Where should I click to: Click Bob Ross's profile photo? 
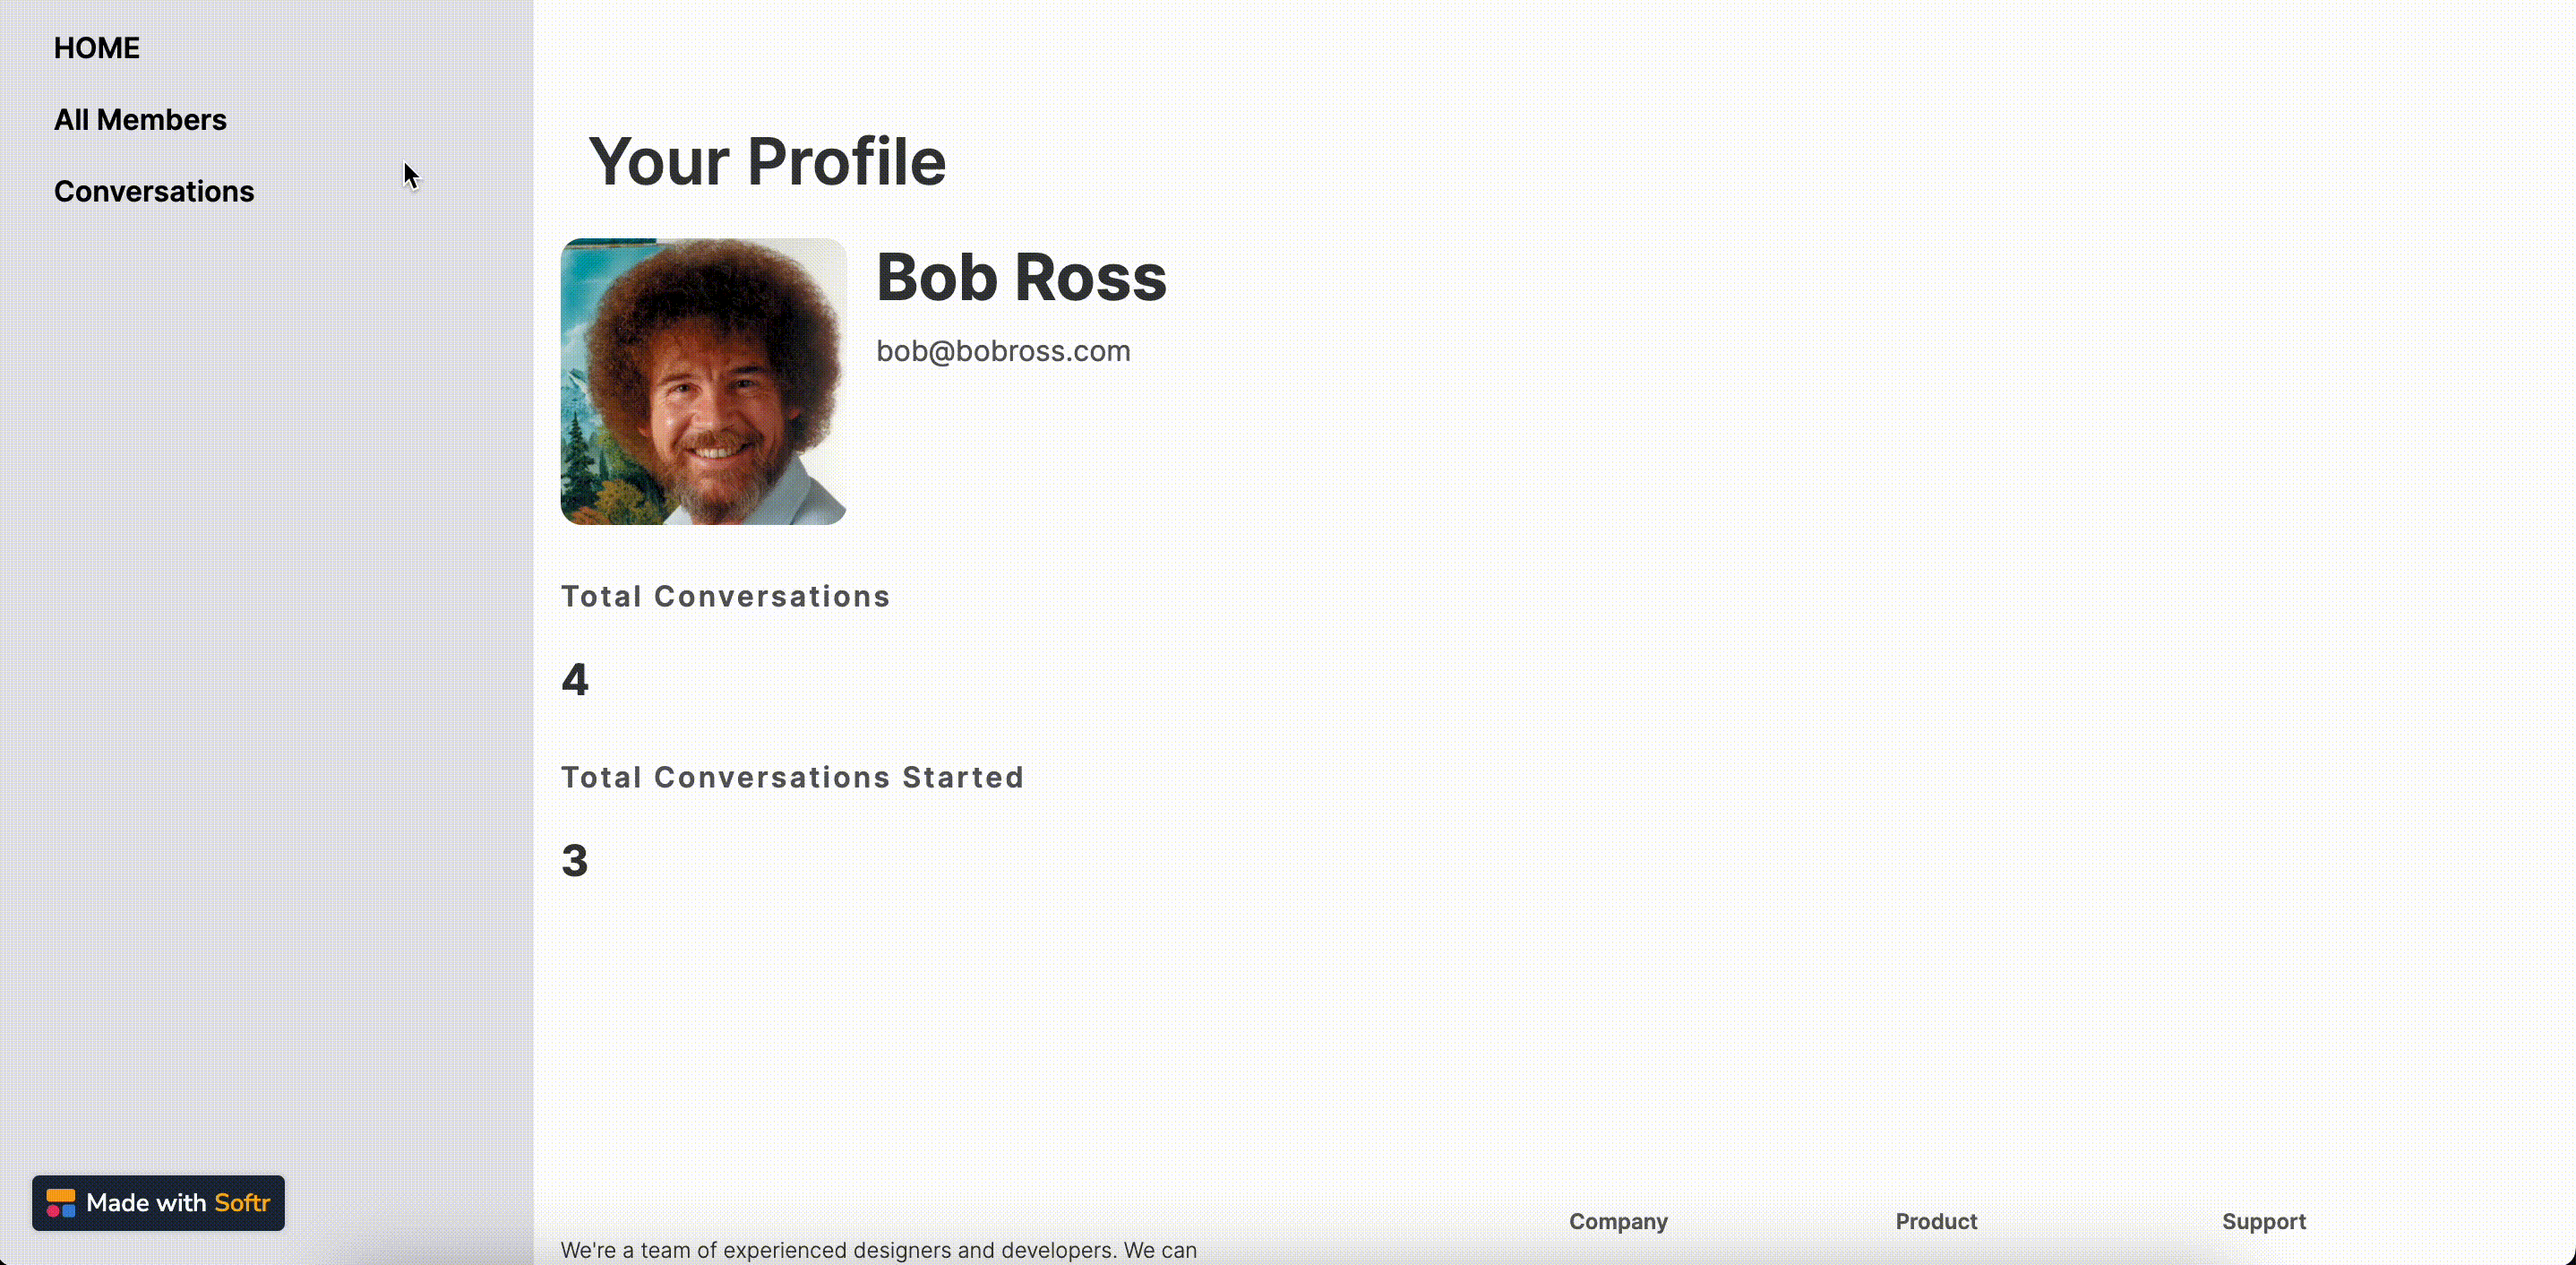[x=703, y=381]
